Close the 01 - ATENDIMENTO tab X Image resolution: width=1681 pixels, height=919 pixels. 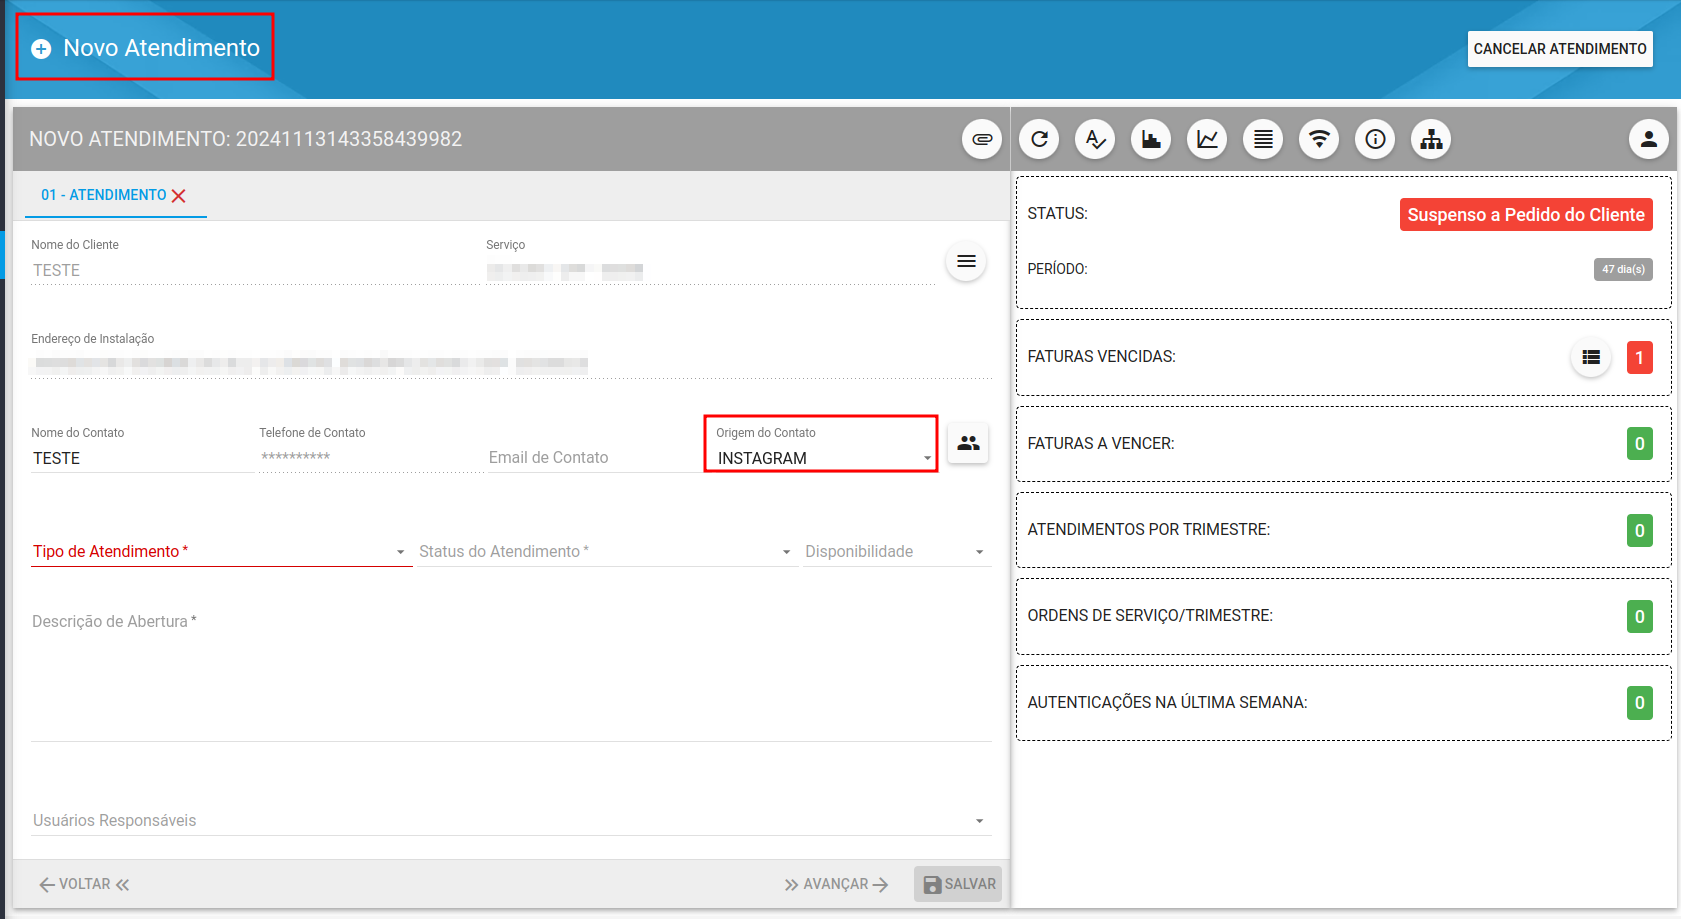pos(179,196)
